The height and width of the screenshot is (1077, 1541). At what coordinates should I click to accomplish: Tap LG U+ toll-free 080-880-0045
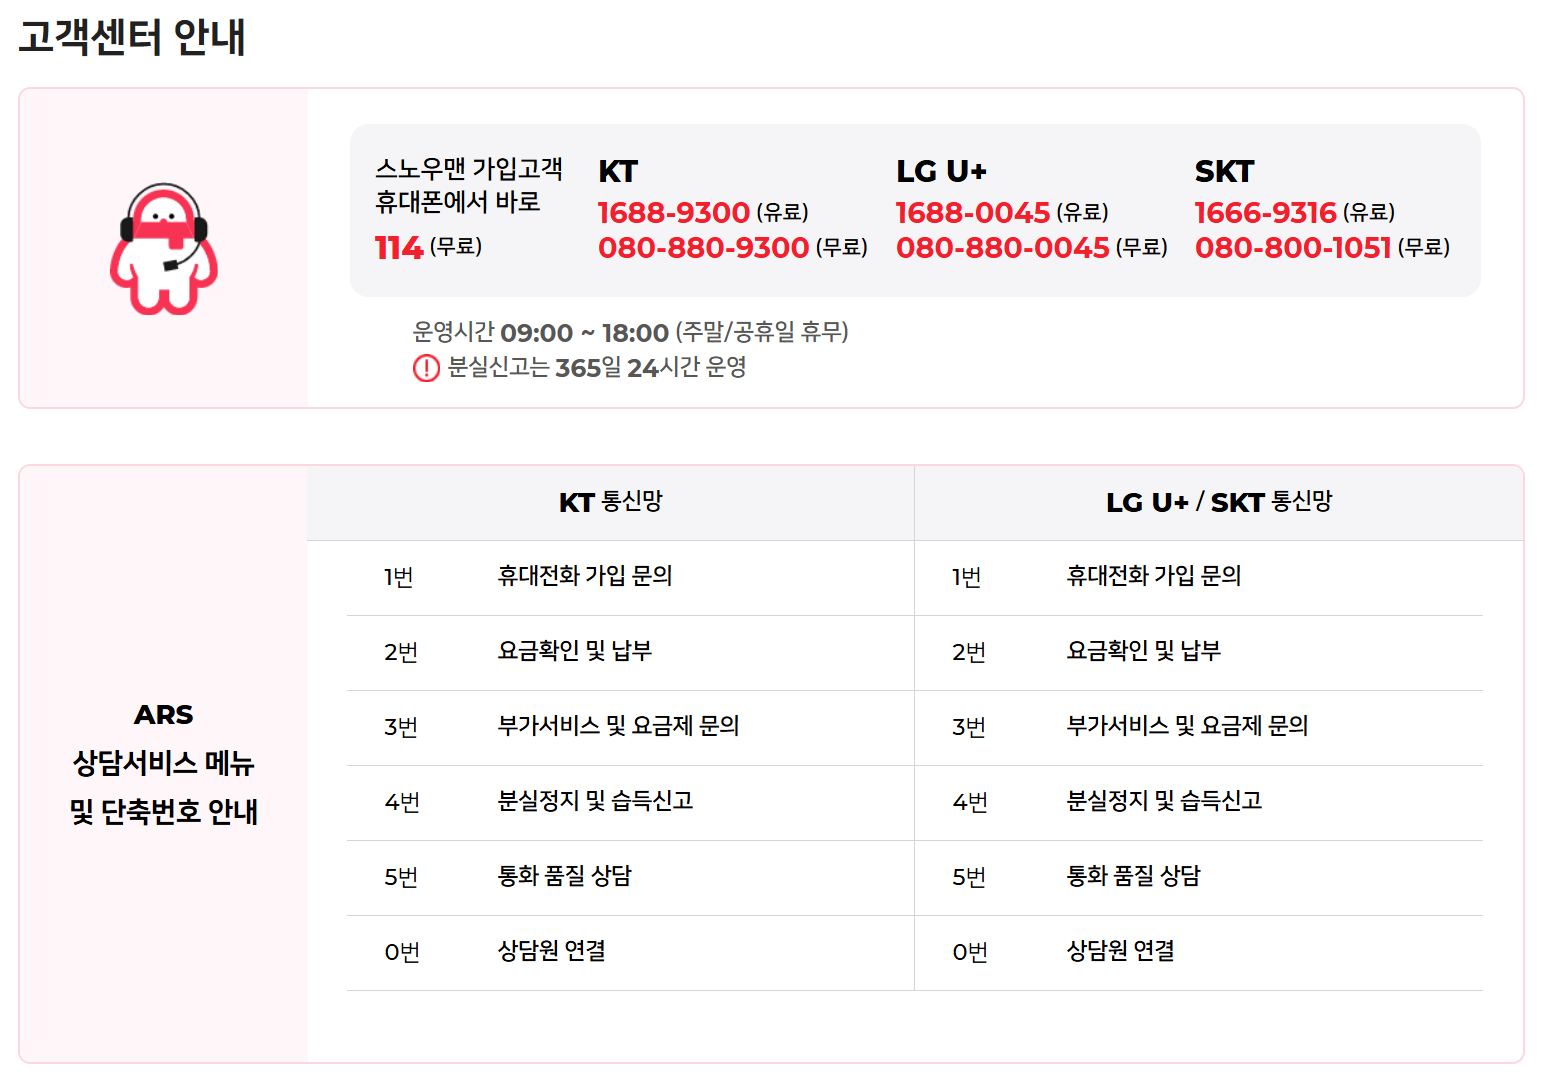coord(1002,247)
